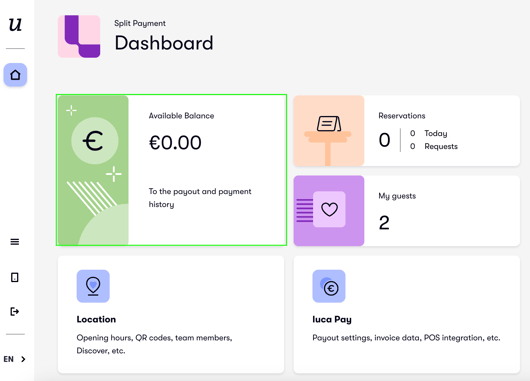
Task: Open the Reservations card
Action: pos(407,131)
